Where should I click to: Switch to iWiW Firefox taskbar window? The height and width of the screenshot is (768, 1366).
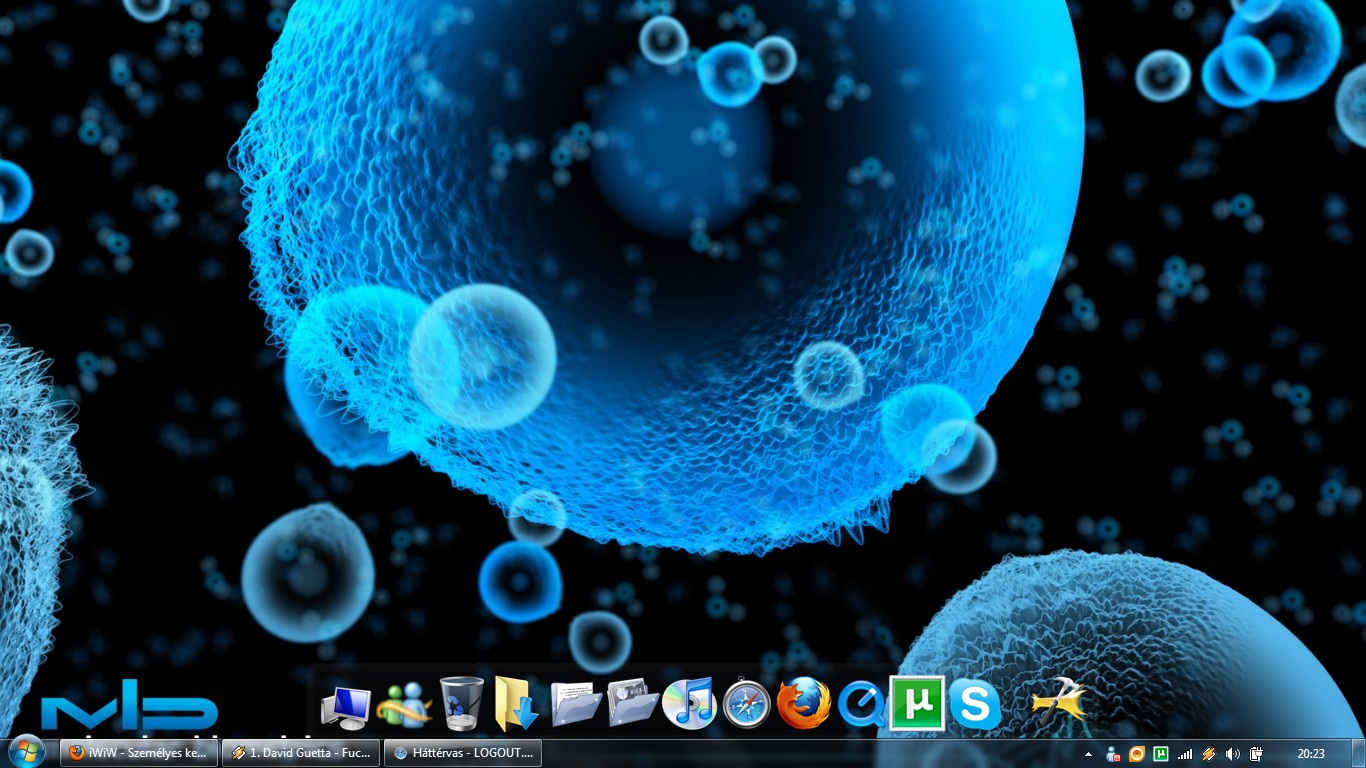pyautogui.click(x=139, y=753)
